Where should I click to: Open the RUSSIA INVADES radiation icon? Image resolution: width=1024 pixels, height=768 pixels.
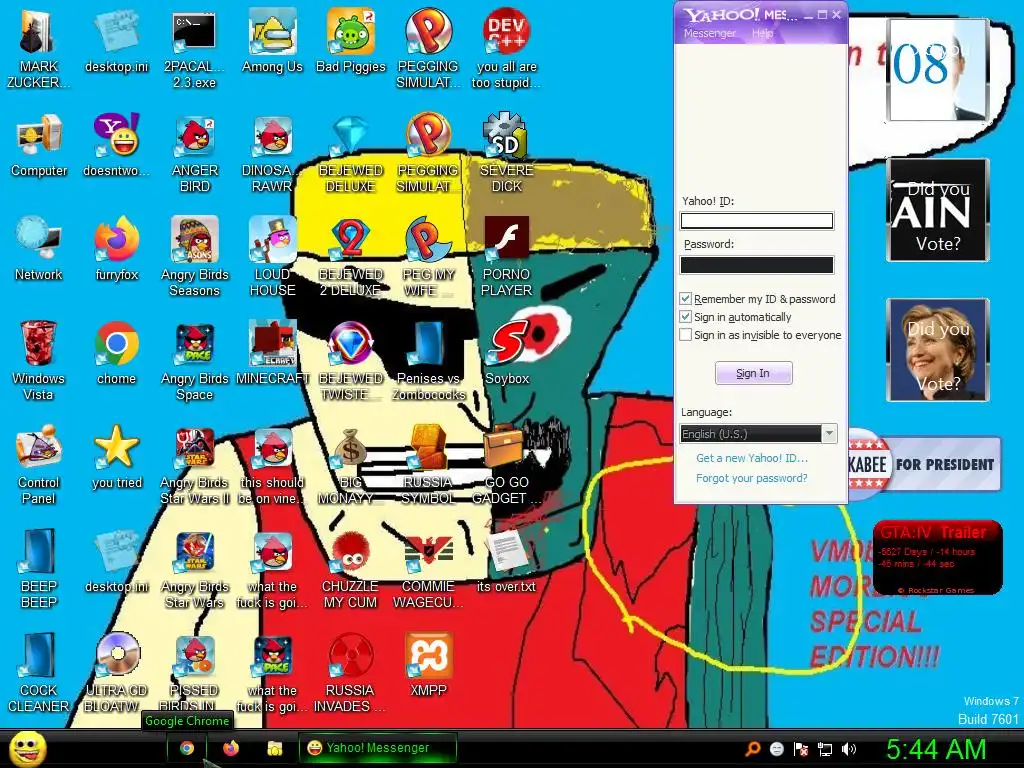pyautogui.click(x=351, y=672)
